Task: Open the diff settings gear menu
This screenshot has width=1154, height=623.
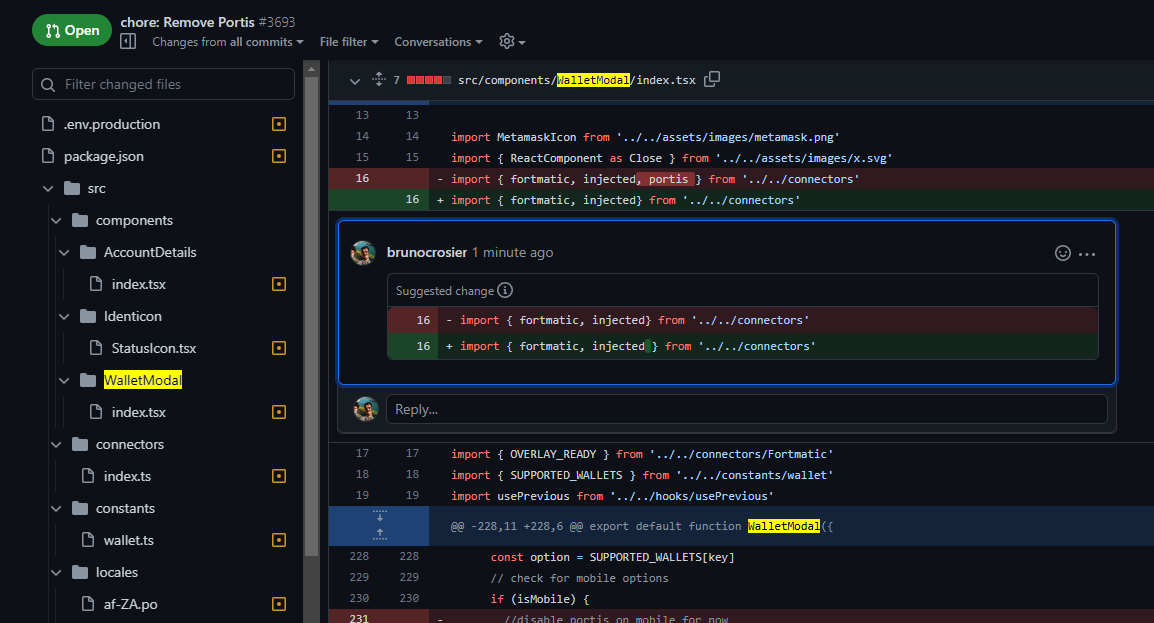Action: (511, 42)
